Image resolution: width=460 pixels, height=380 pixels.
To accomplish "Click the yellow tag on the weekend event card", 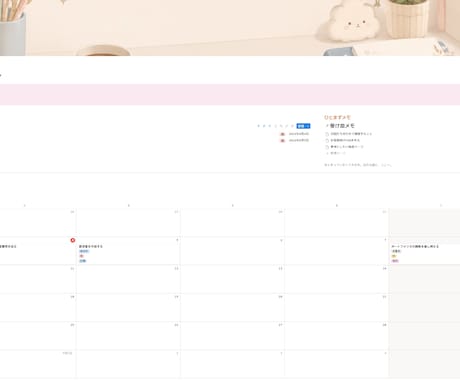I will point(394,256).
